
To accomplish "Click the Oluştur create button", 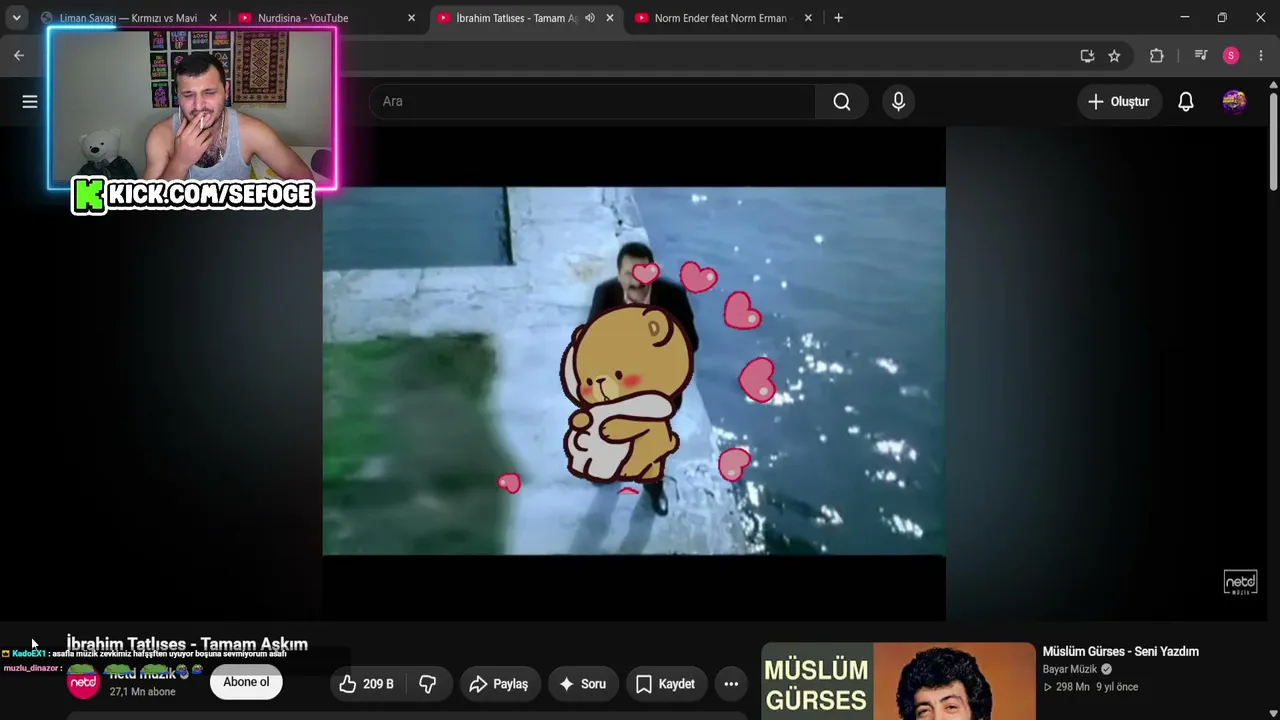I will pyautogui.click(x=1119, y=101).
